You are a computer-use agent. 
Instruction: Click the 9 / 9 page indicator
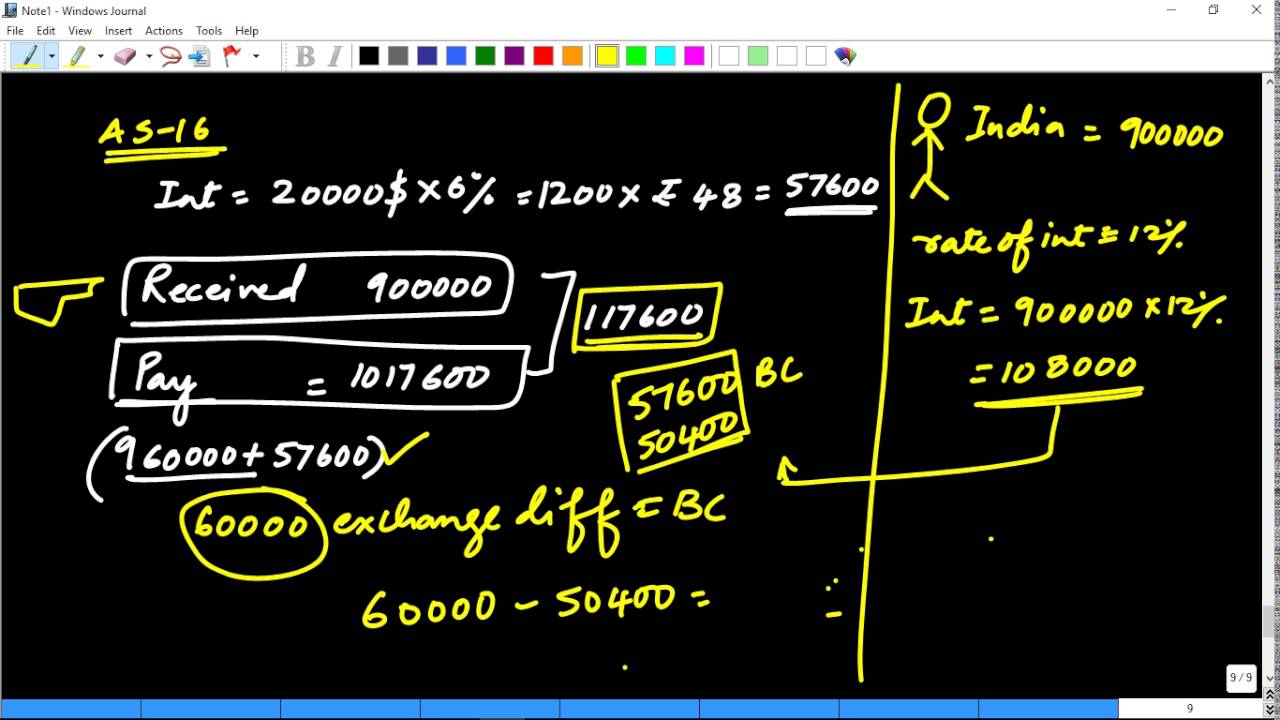click(x=1240, y=677)
